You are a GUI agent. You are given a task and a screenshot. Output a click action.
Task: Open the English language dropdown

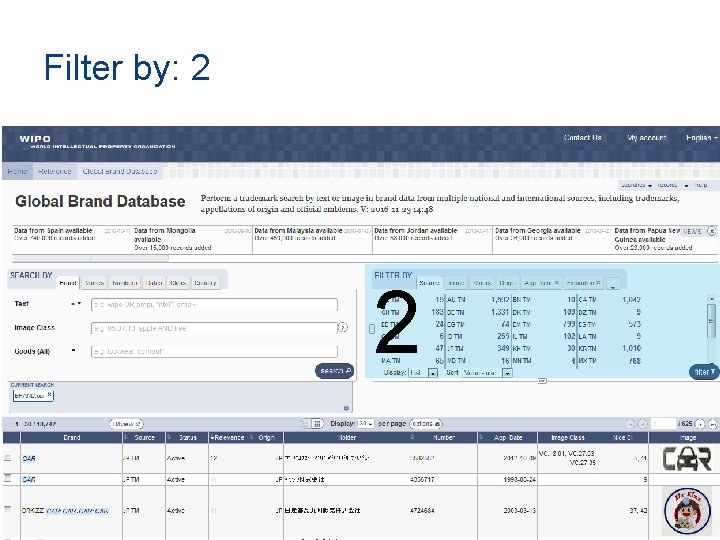(x=701, y=137)
